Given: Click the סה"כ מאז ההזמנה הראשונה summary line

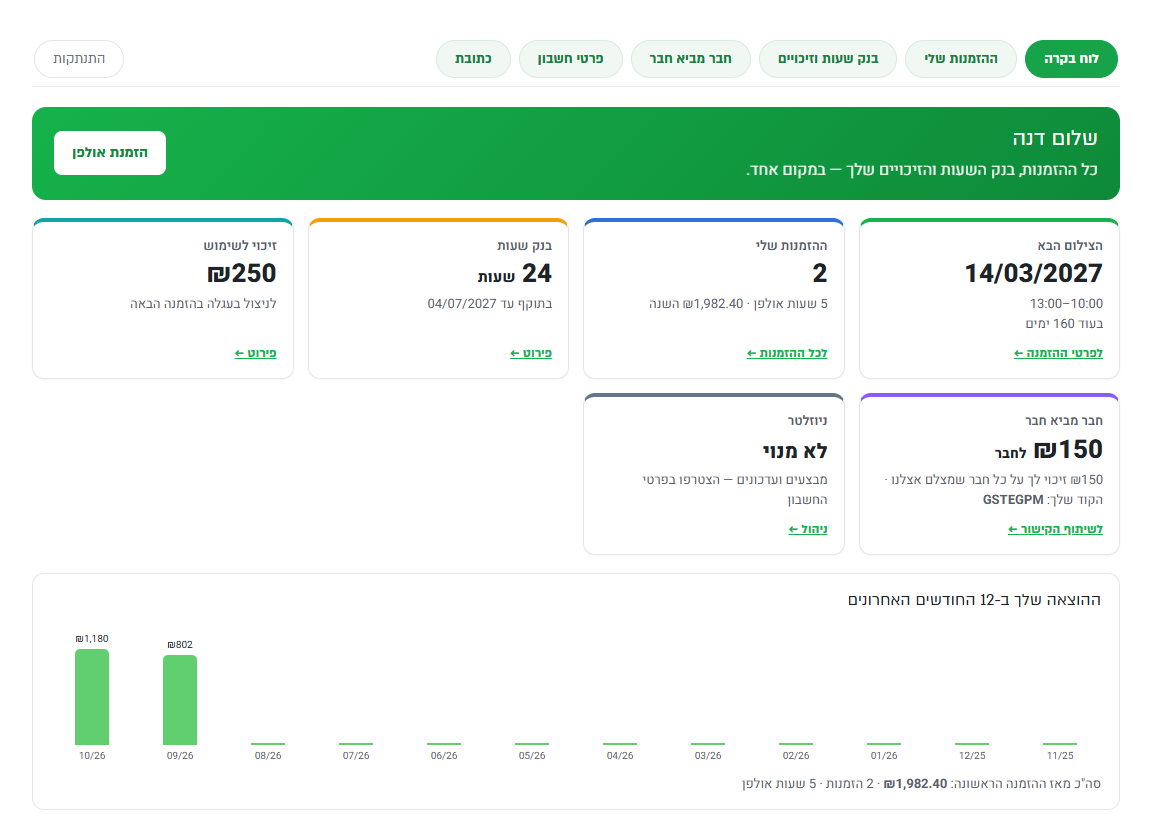Looking at the screenshot, I should pos(921,784).
